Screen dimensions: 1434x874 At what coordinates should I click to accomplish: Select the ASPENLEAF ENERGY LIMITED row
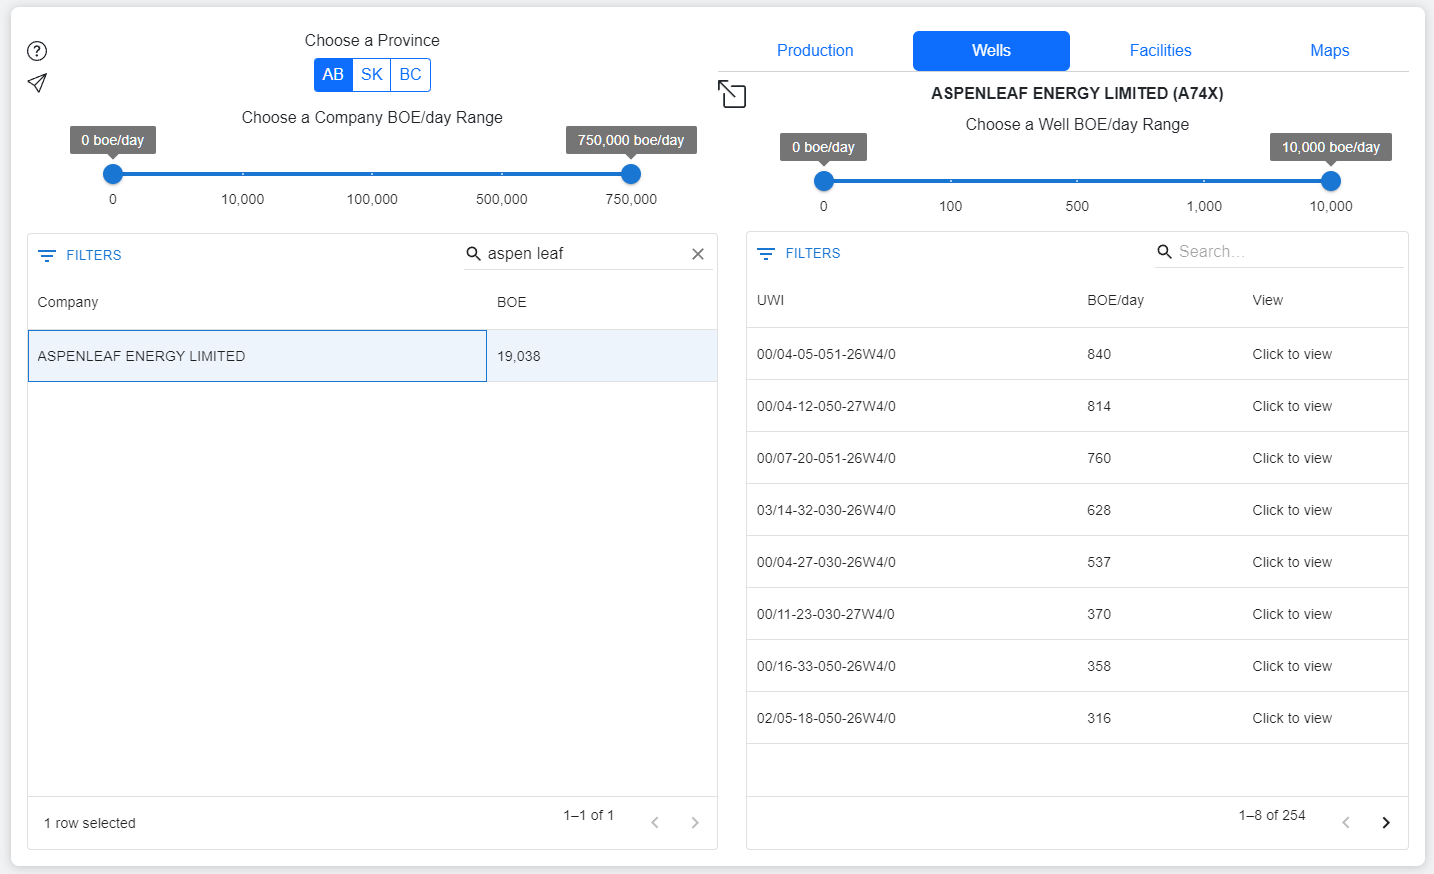[372, 356]
